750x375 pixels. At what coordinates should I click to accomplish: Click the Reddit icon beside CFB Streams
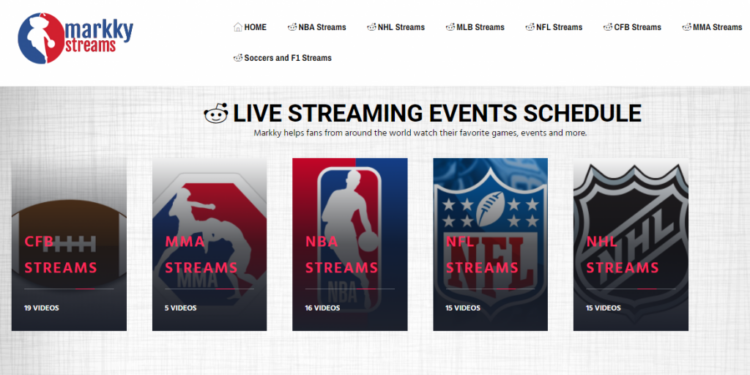coord(608,27)
